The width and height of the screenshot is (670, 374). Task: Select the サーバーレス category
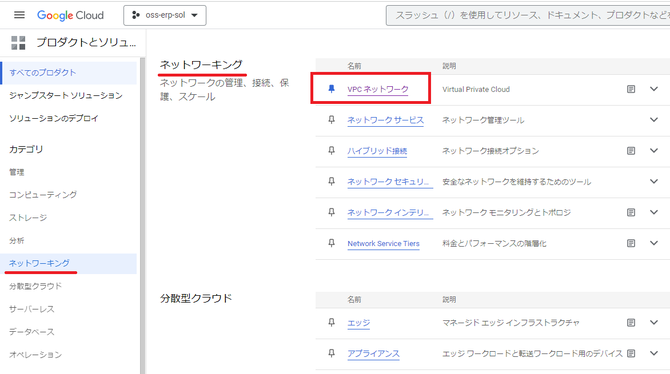click(32, 309)
